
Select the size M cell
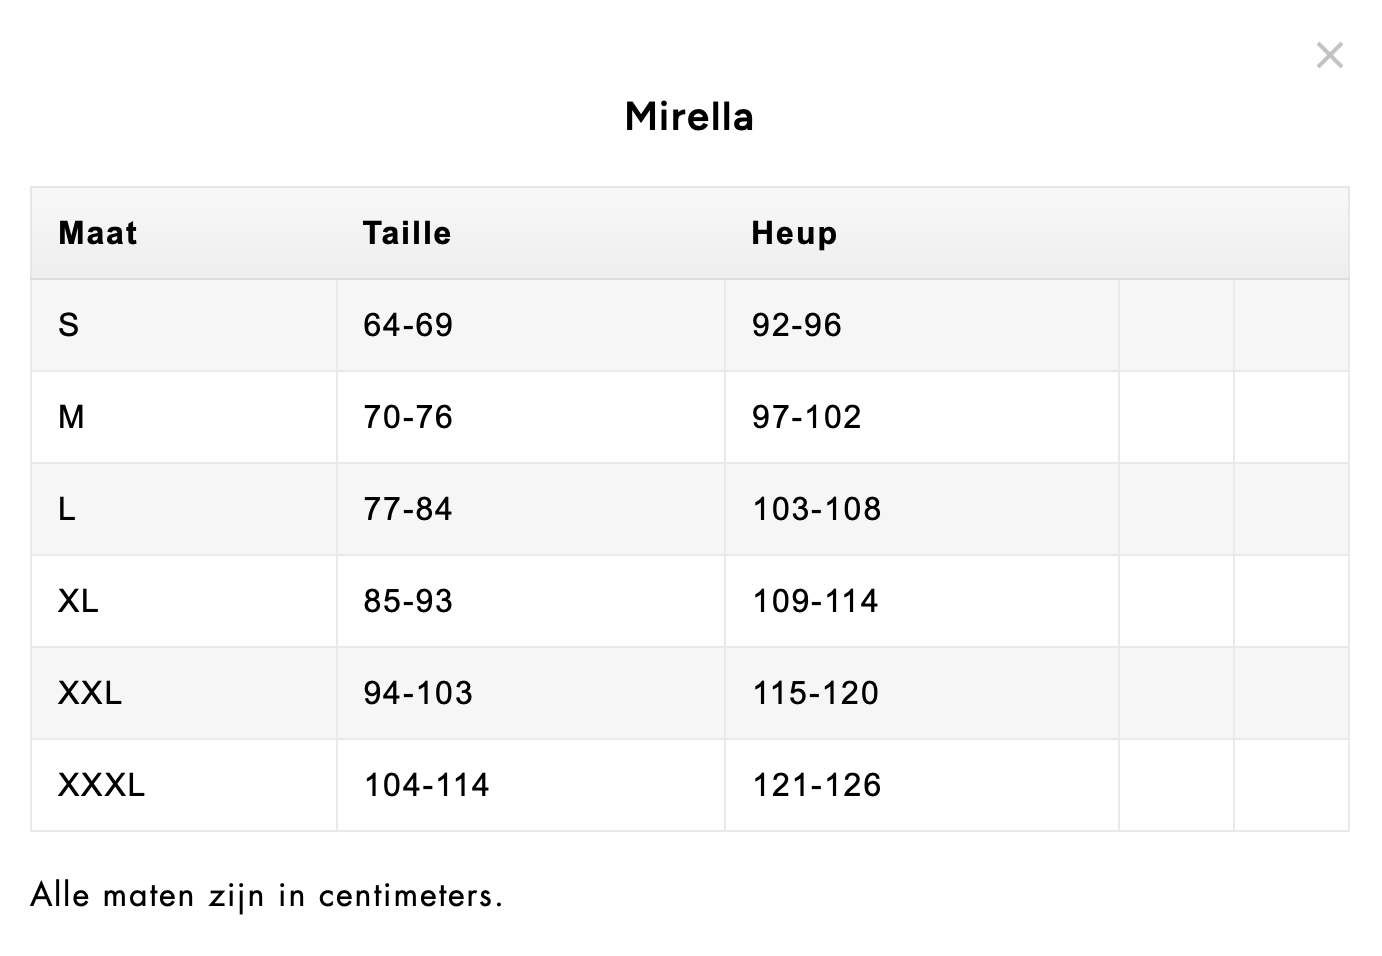point(72,417)
